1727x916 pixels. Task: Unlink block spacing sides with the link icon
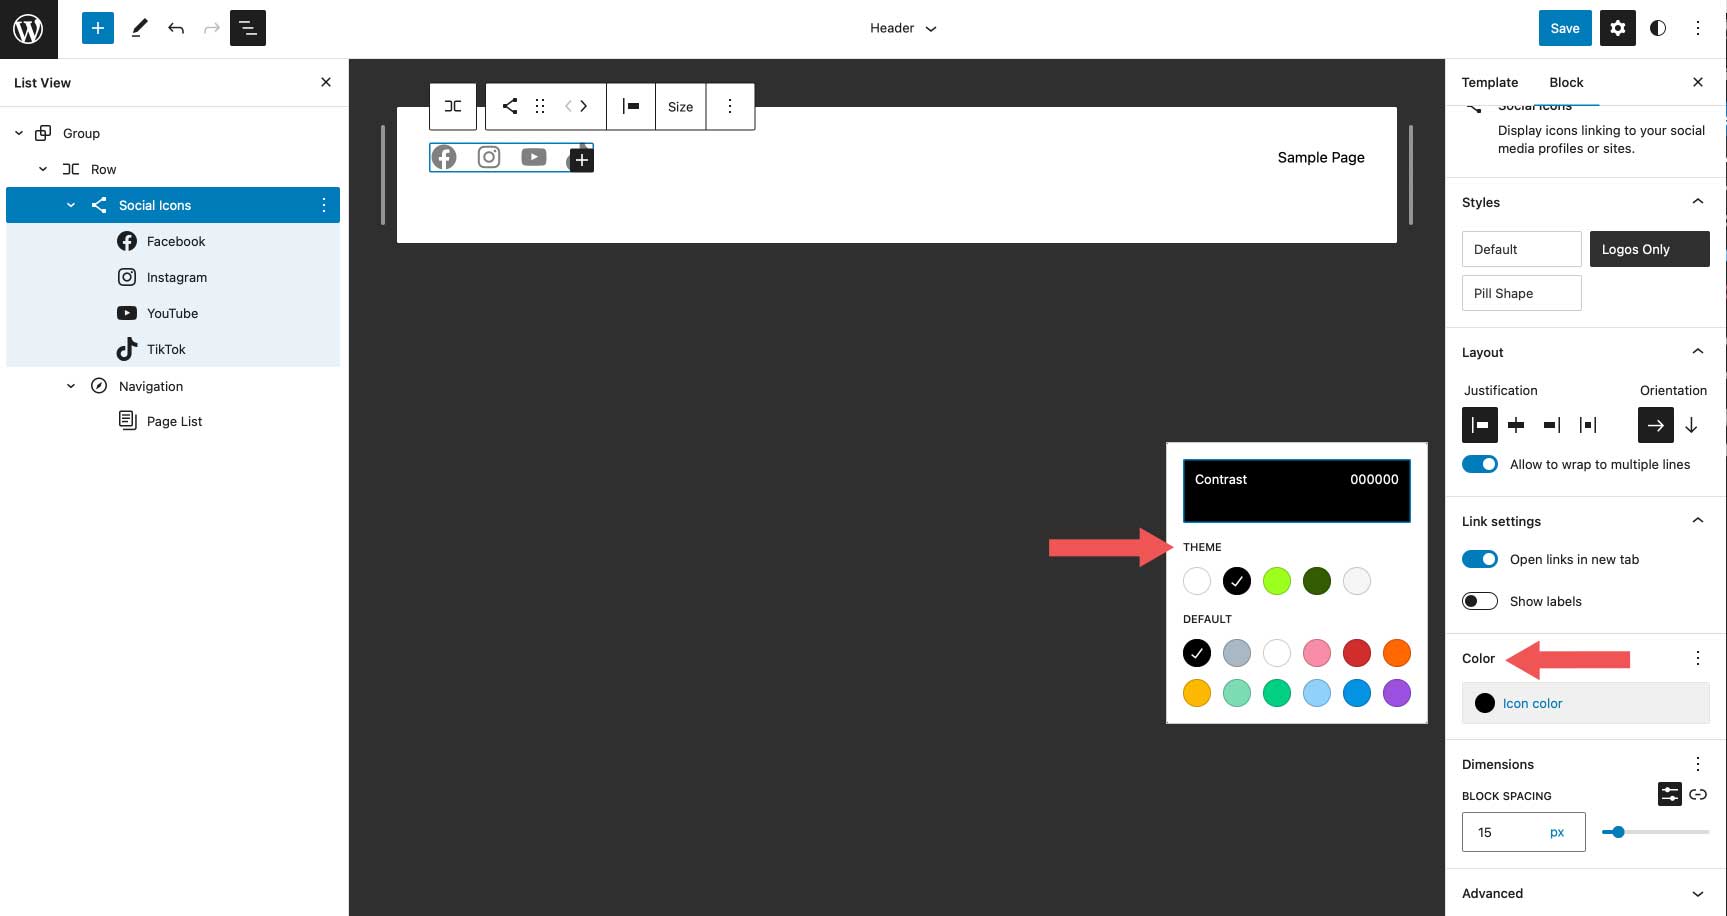(1698, 794)
